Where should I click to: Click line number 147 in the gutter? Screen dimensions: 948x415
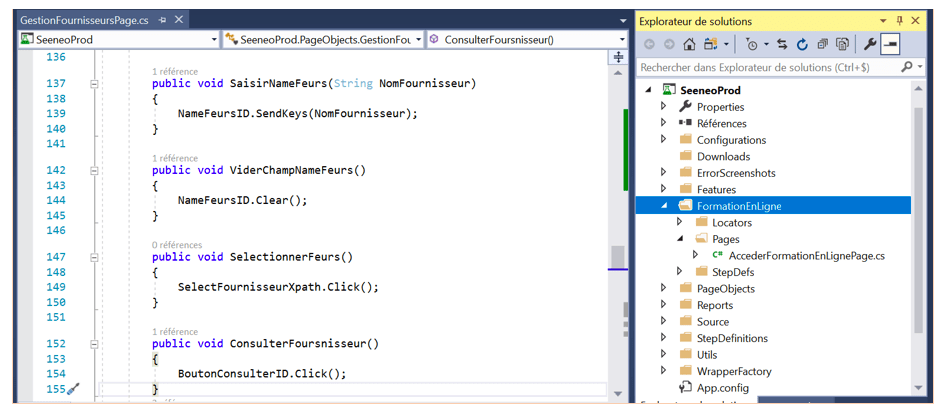(56, 257)
